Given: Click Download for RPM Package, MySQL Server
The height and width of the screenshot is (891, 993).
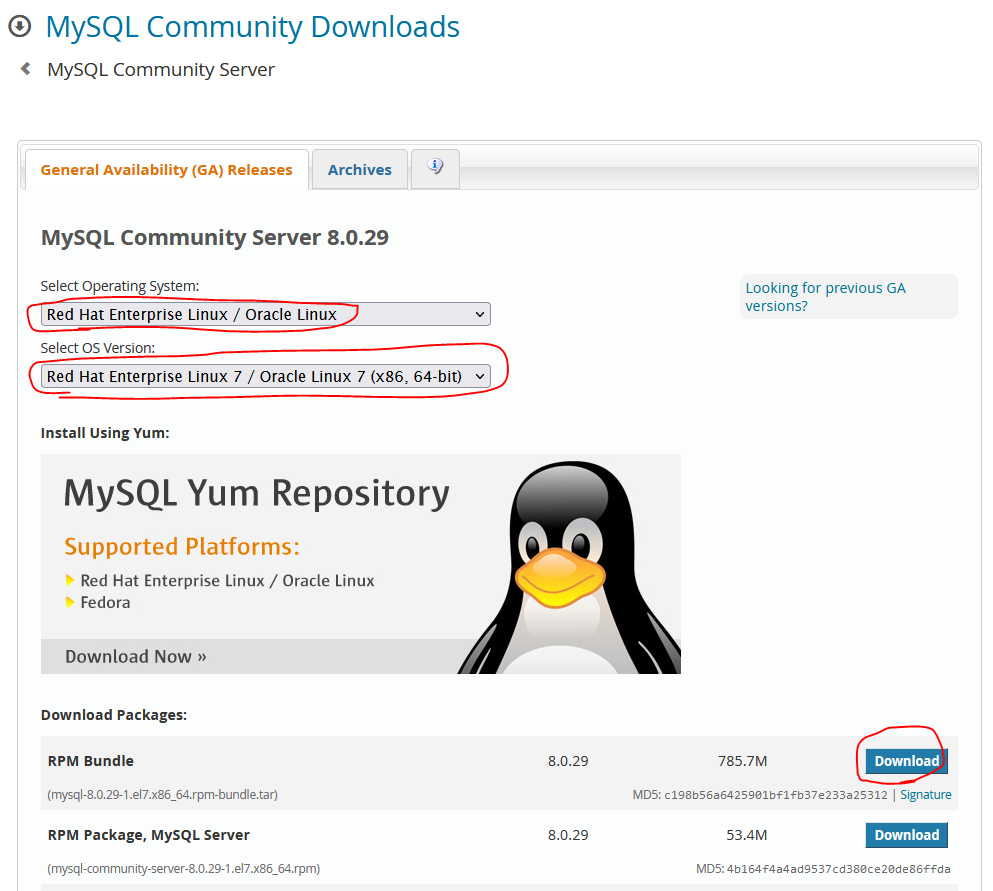Looking at the screenshot, I should 905,834.
